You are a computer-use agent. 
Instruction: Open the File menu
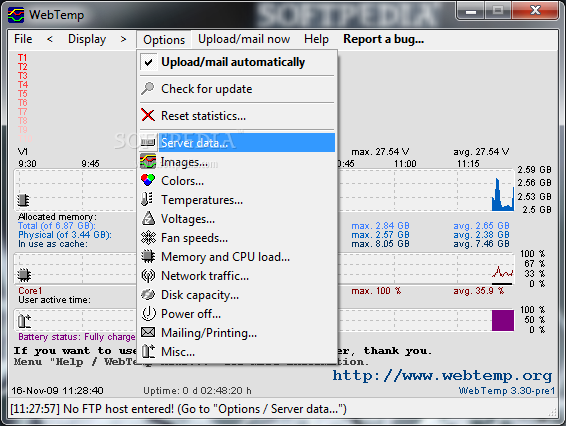coord(23,39)
